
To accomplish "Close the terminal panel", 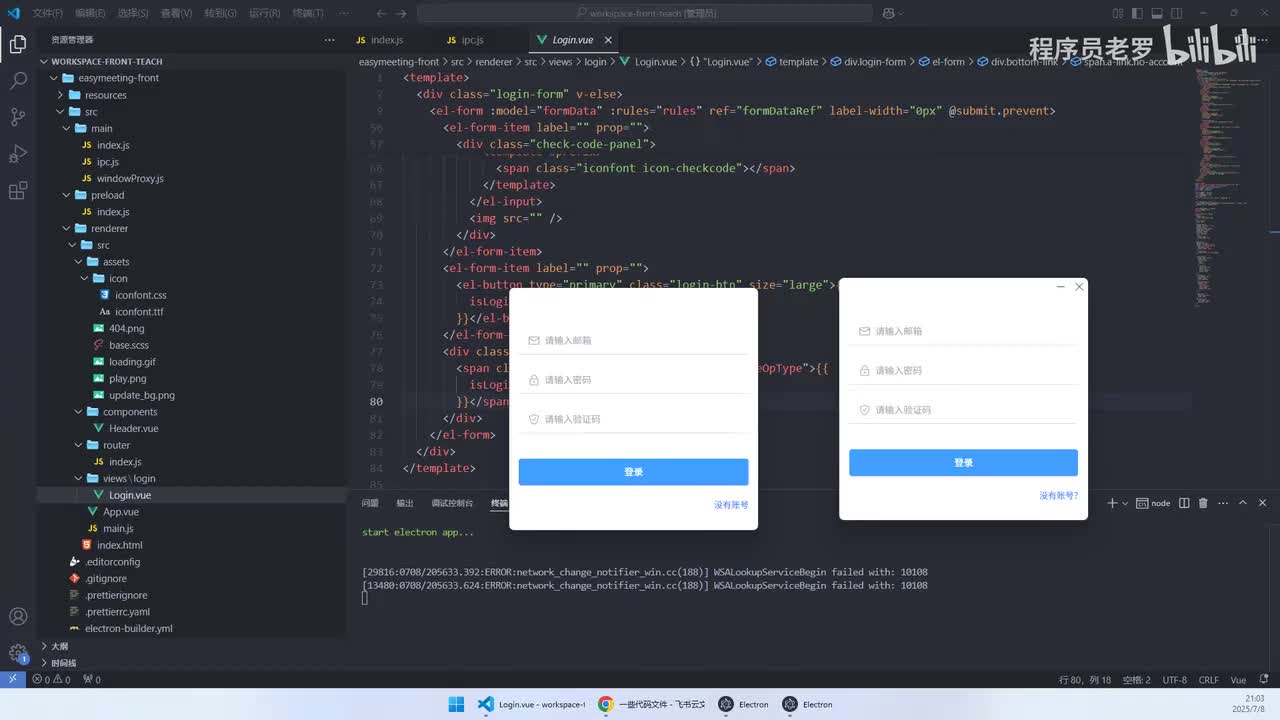I will tap(1263, 503).
